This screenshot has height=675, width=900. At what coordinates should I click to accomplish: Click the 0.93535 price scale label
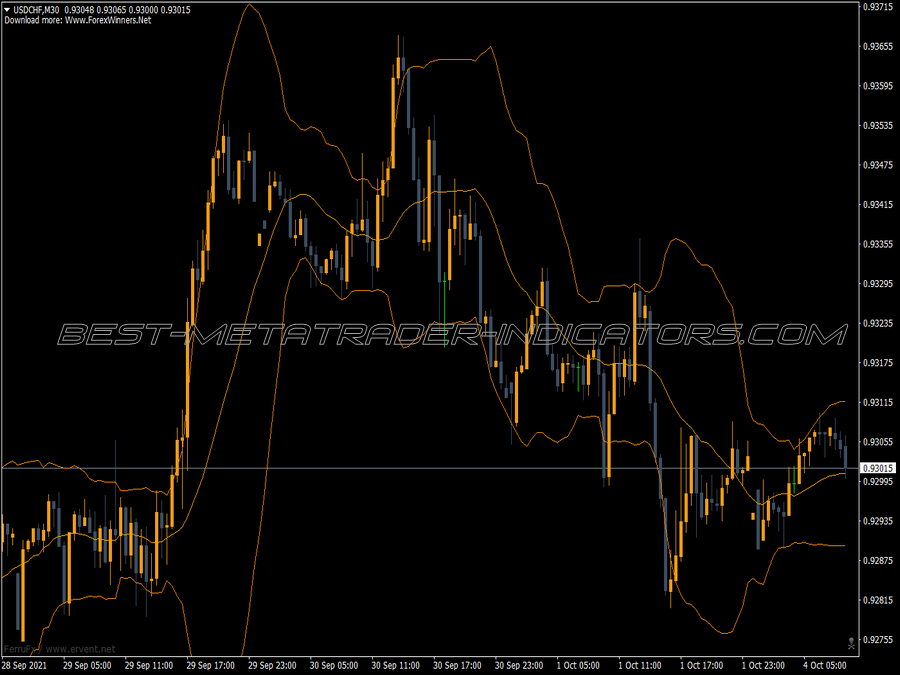coord(878,125)
